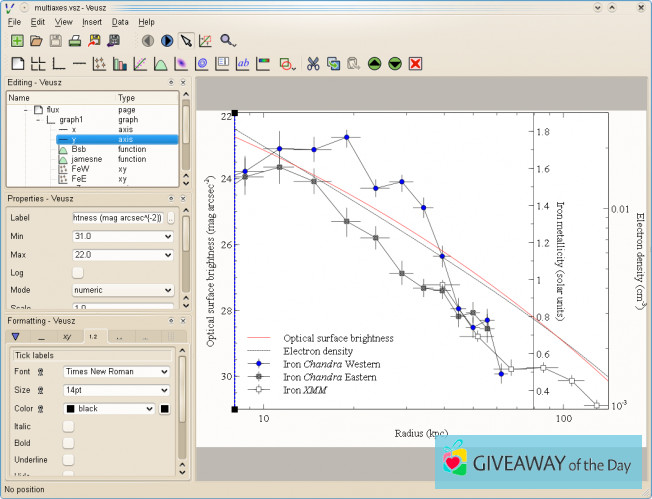Viewport: 652px width, 499px height.
Task: Go to the previous page
Action: (x=148, y=41)
